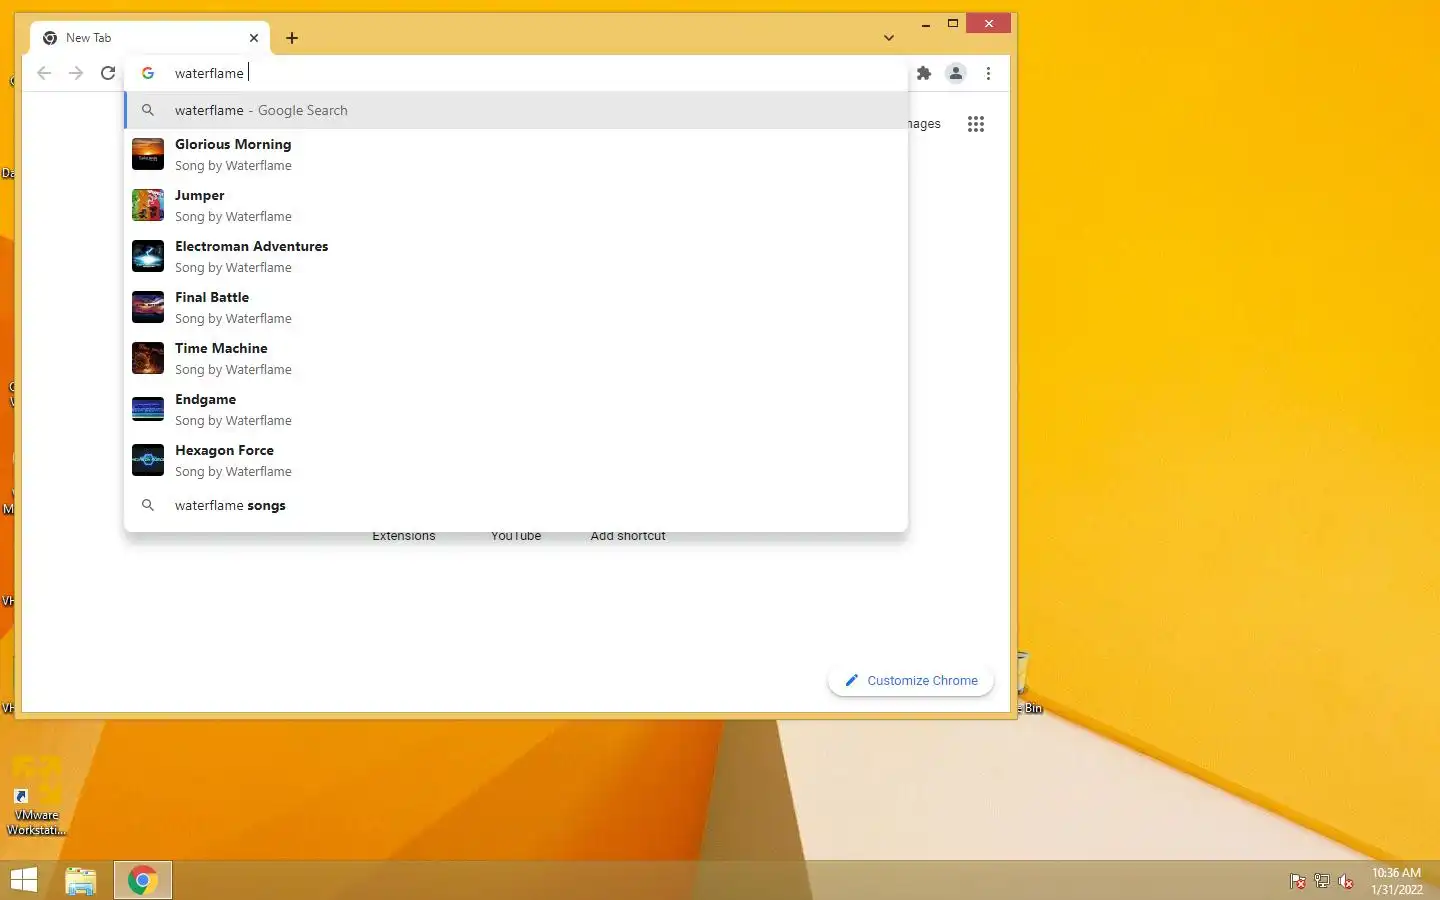Click the Hexagon Force album thumbnail
This screenshot has width=1440, height=900.
(148, 460)
